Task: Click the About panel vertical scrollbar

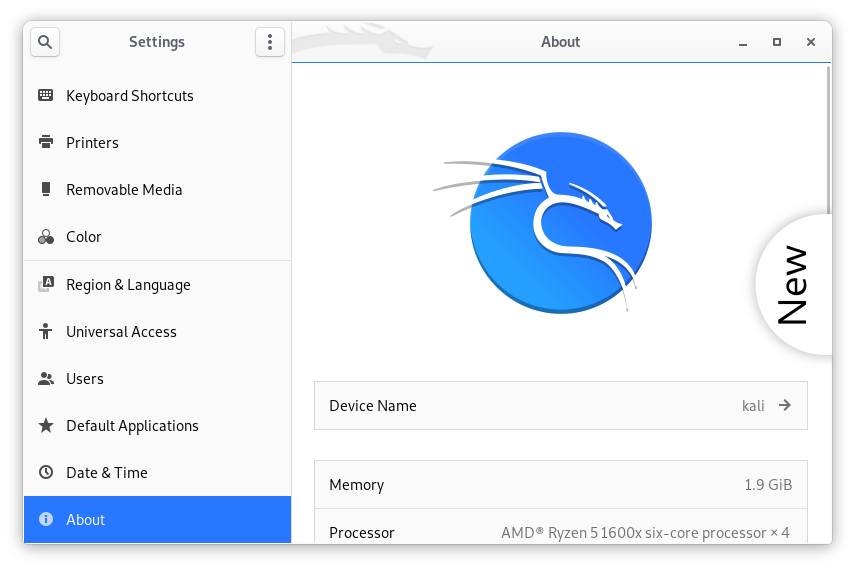Action: point(828,141)
